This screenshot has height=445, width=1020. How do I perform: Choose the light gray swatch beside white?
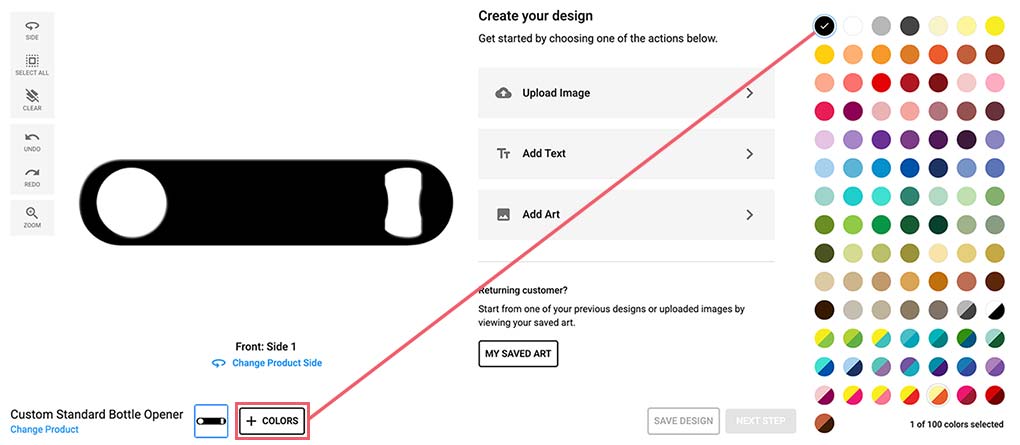click(x=881, y=26)
